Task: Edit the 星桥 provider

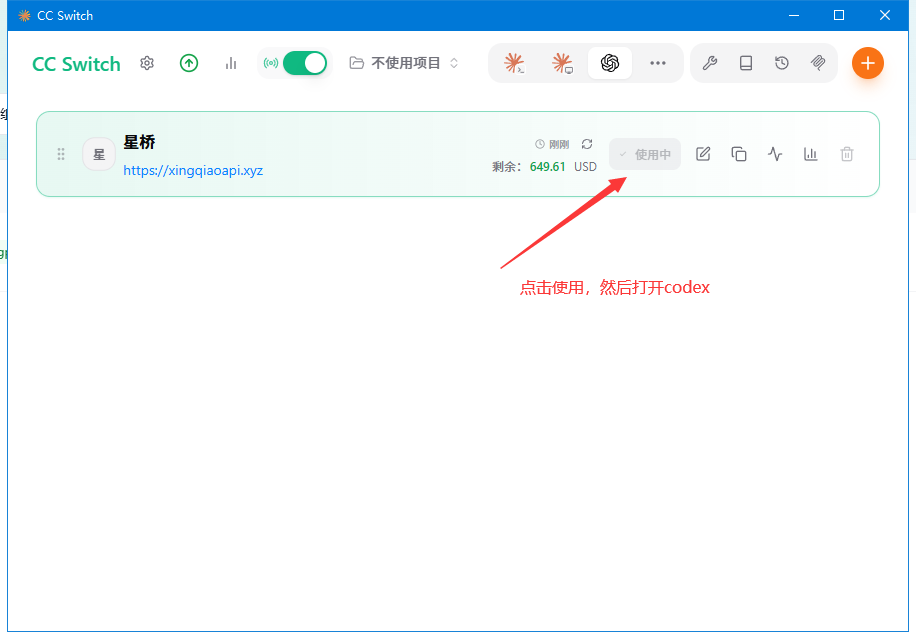Action: coord(703,154)
